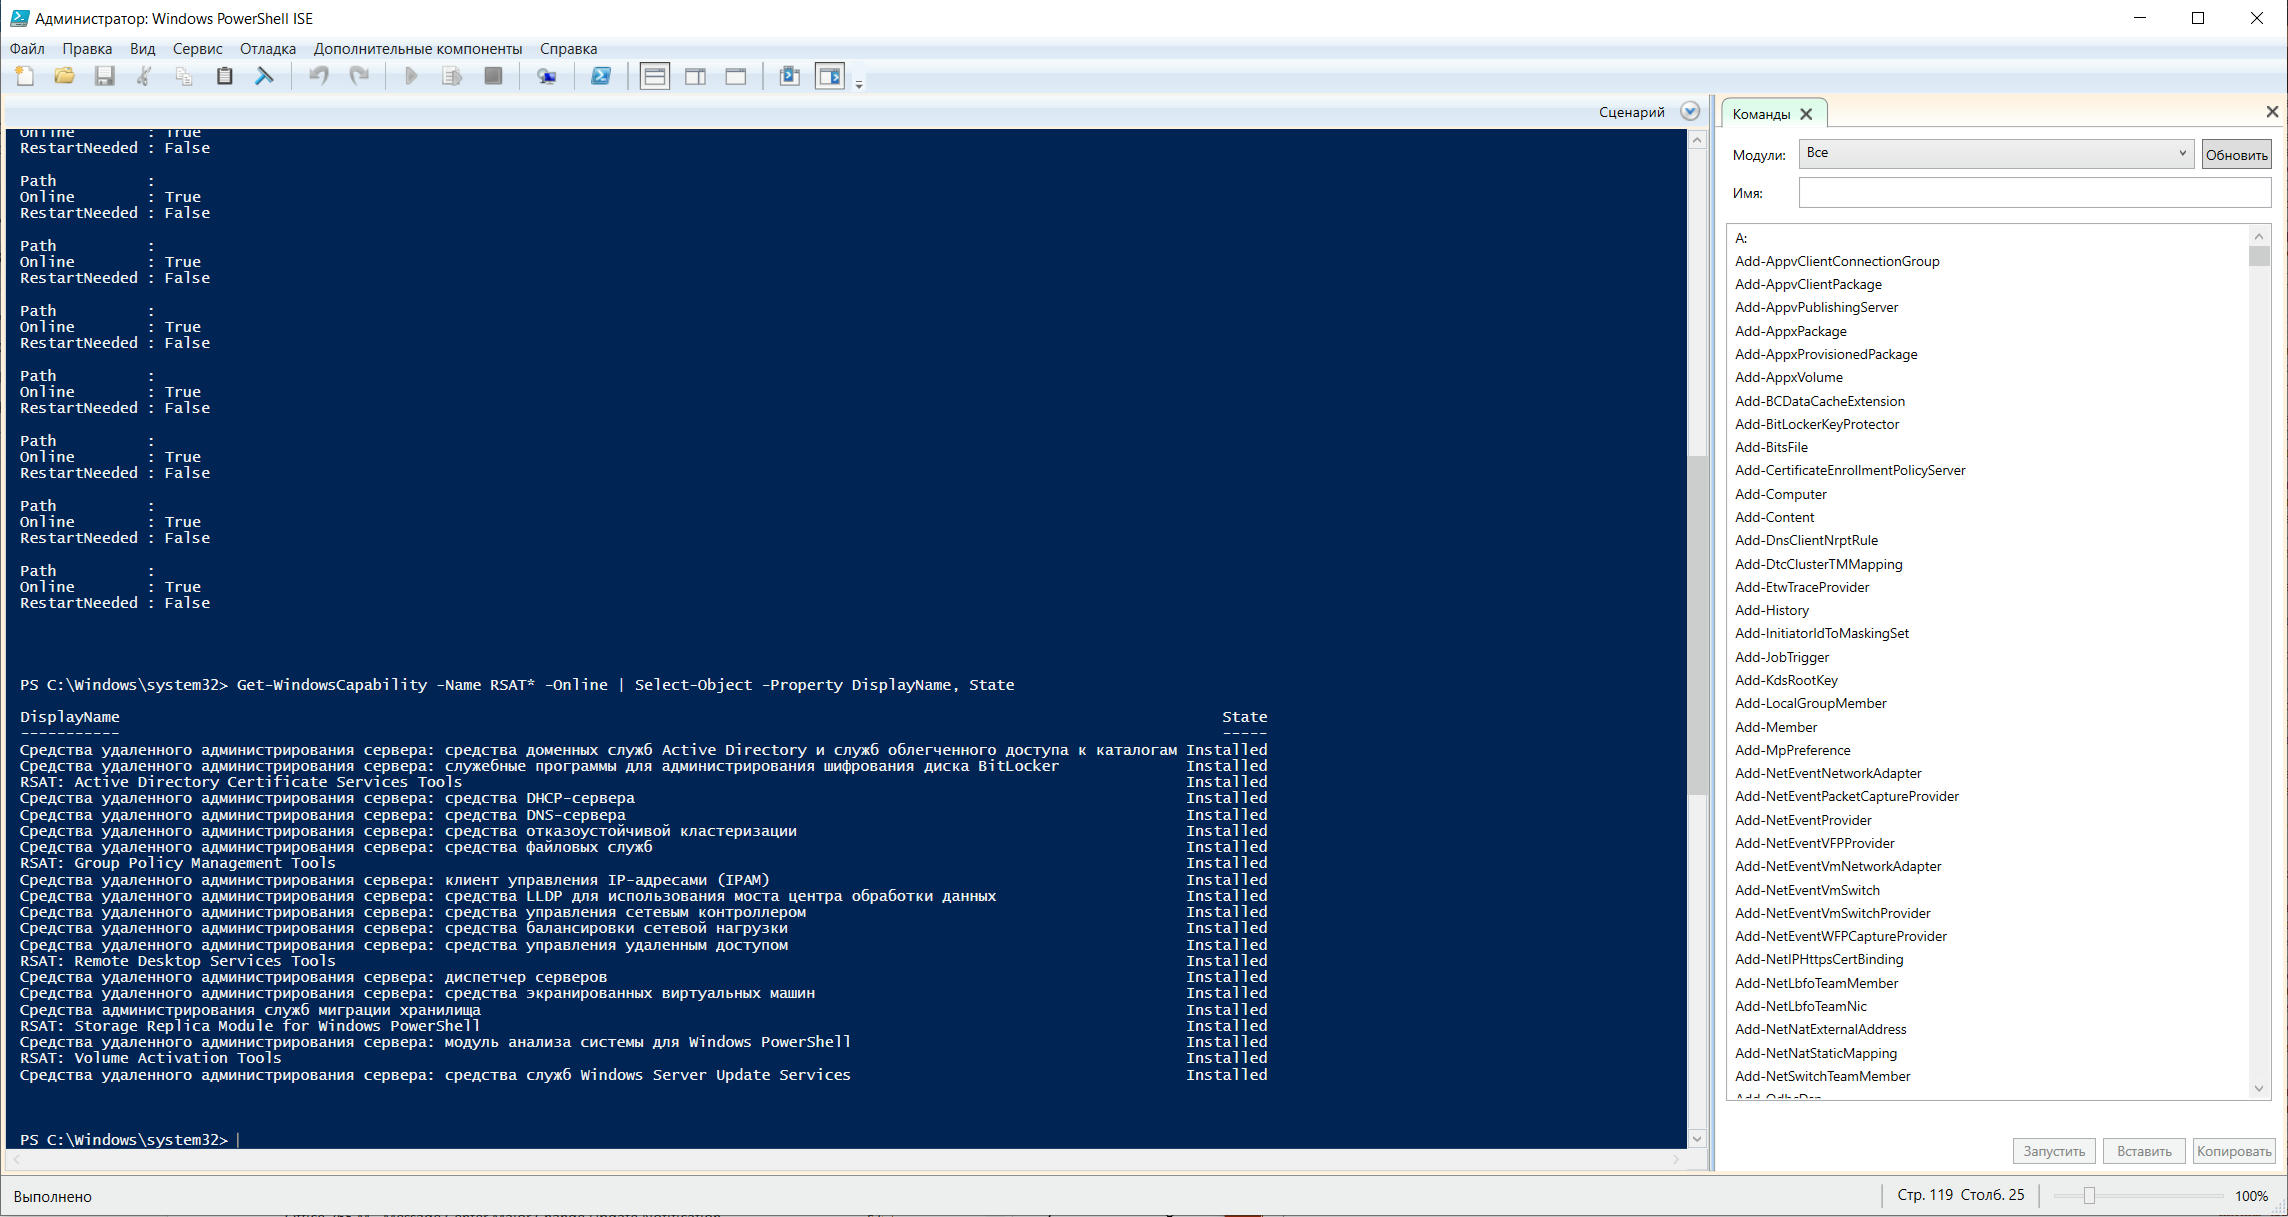Open a script file using the folder icon
Screen dimensions: 2288x1217
[x=64, y=76]
